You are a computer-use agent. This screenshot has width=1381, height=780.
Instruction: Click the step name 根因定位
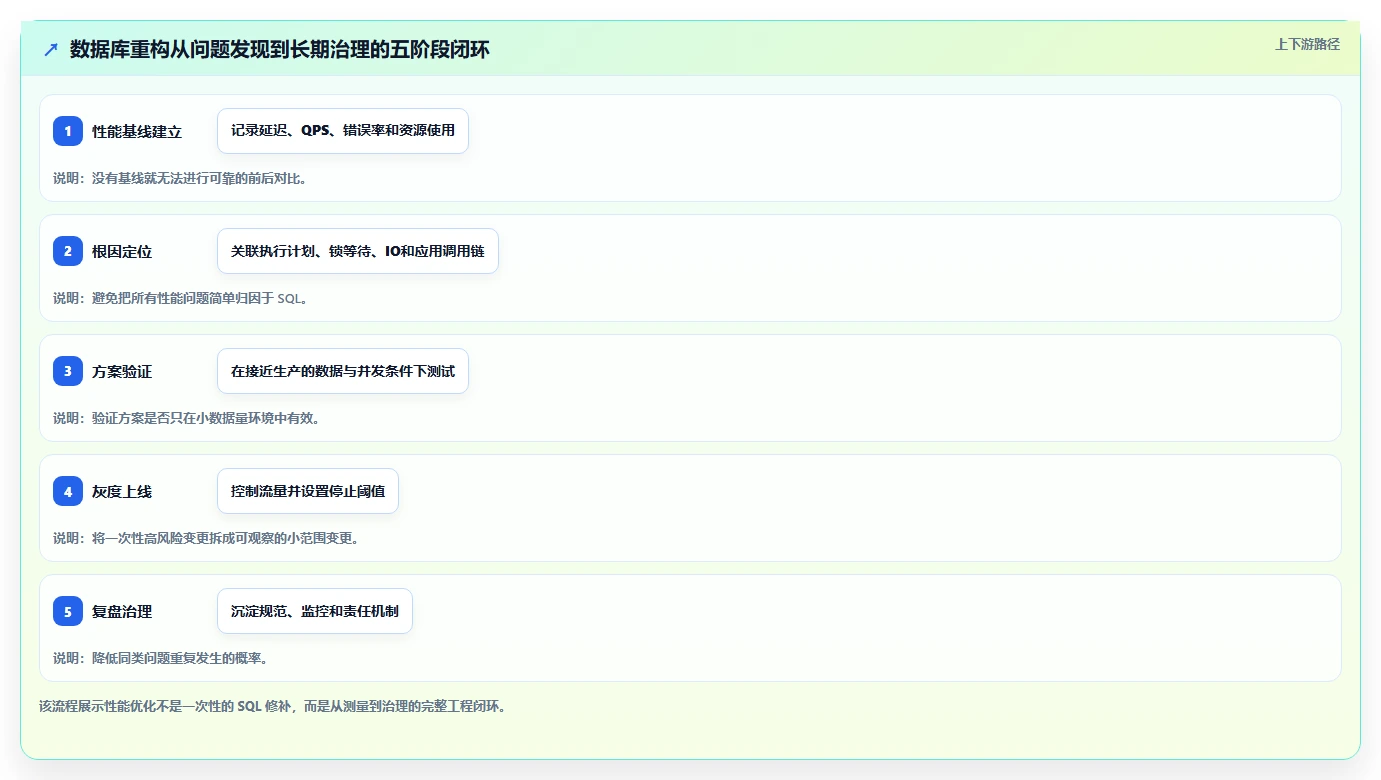point(122,252)
